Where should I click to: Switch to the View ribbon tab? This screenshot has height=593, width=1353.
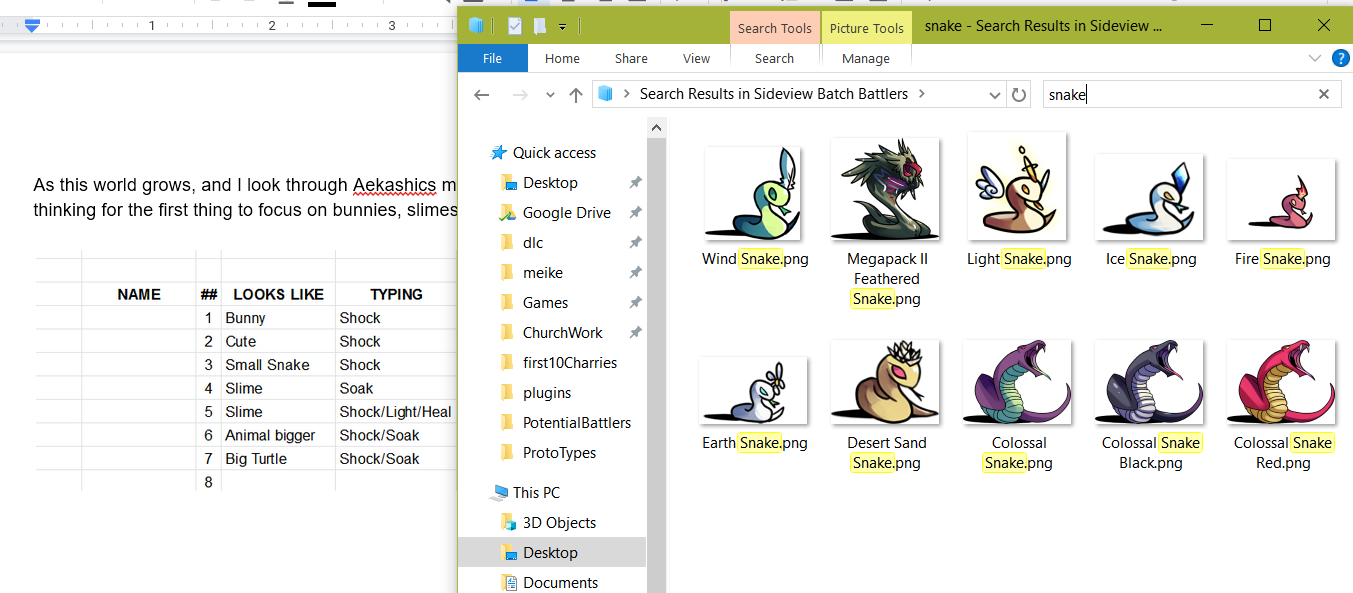[x=696, y=59]
